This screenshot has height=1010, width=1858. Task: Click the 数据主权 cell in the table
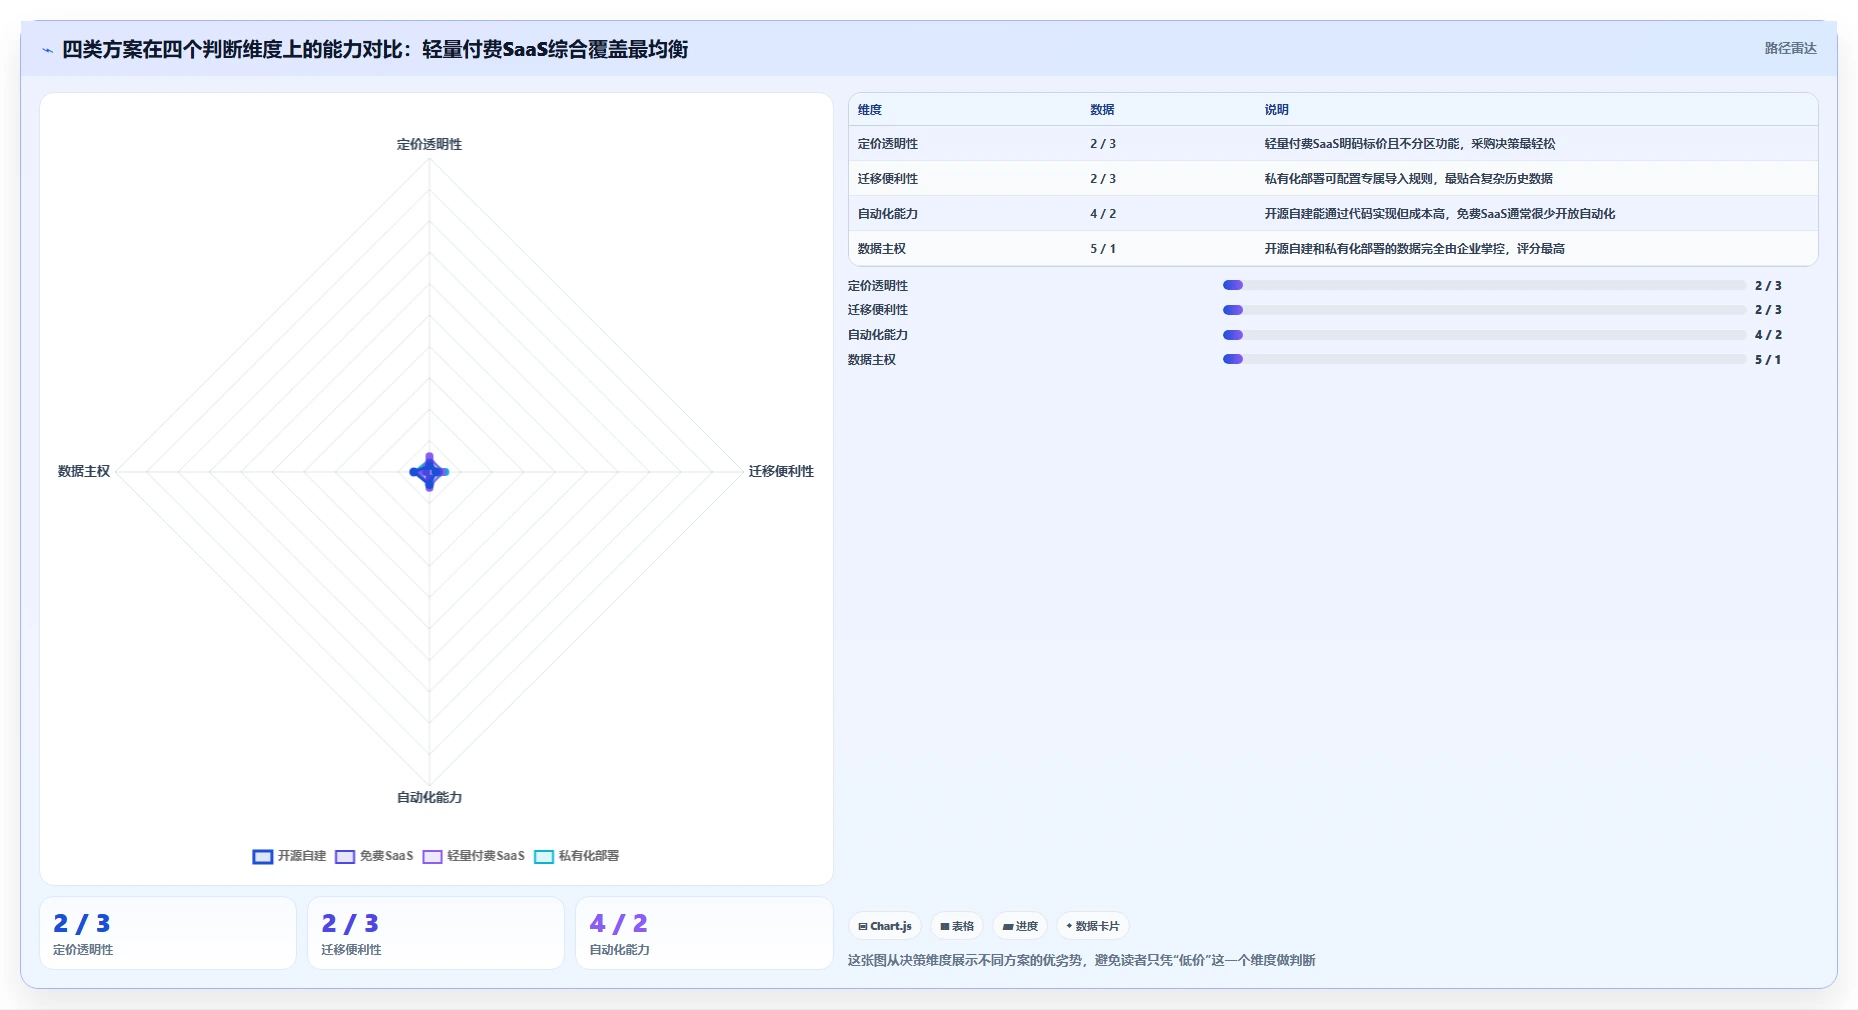click(882, 249)
